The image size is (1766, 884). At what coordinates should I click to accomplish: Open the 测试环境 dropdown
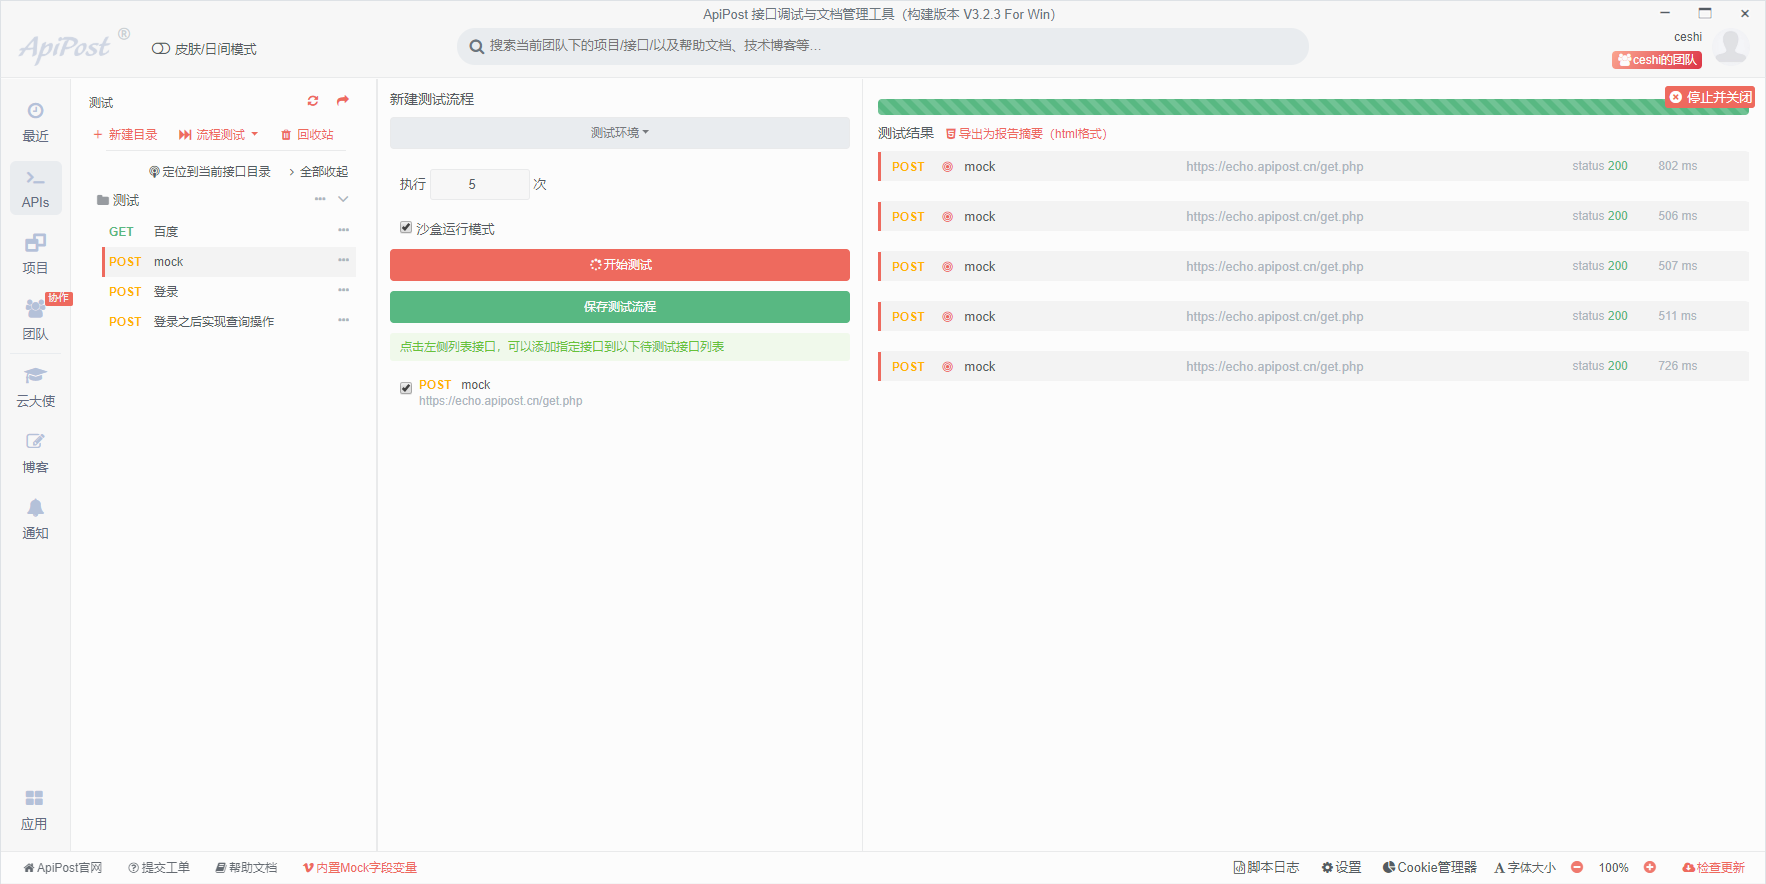620,133
